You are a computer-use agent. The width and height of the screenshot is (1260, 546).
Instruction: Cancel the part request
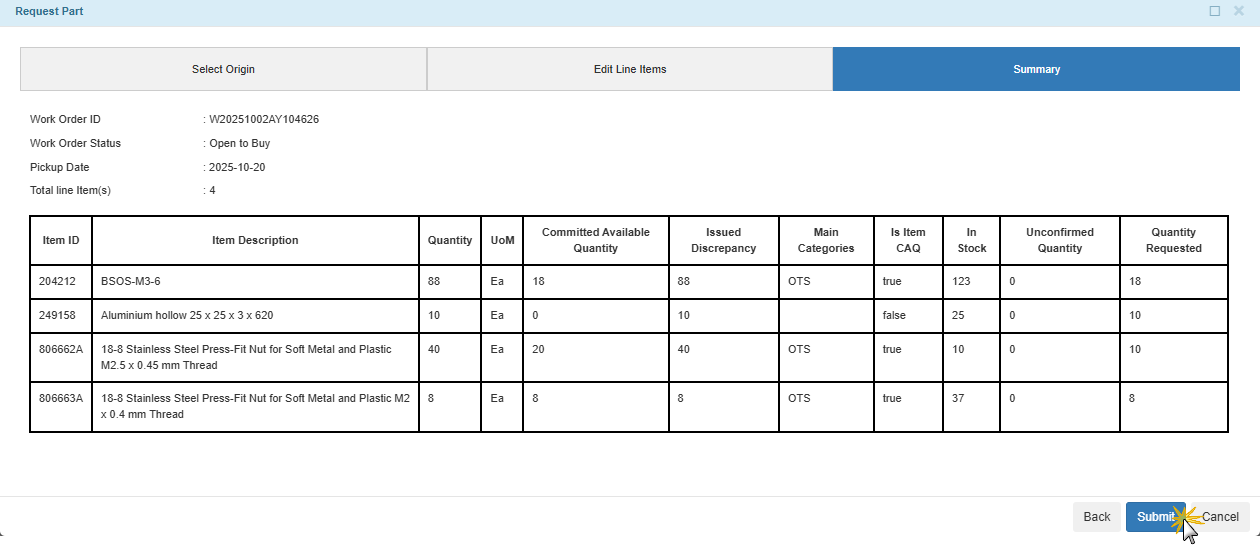click(1220, 517)
